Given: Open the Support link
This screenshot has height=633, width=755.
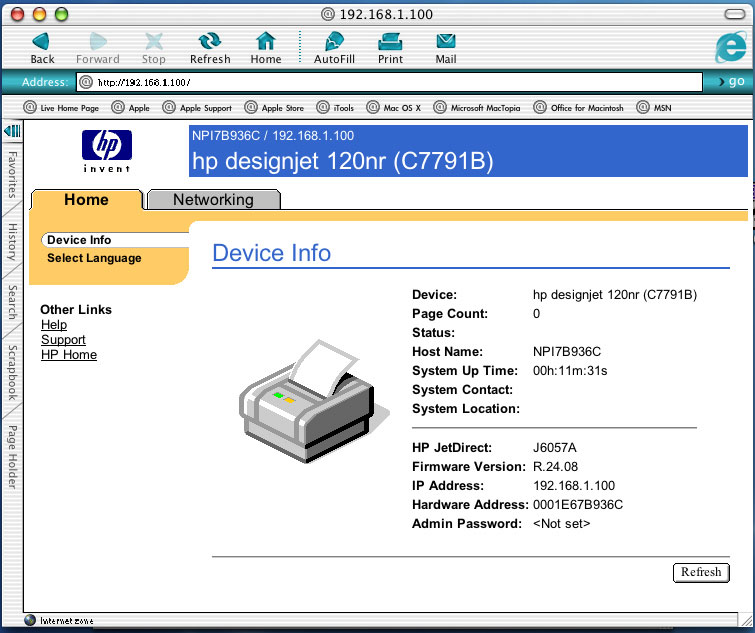Looking at the screenshot, I should tap(63, 340).
